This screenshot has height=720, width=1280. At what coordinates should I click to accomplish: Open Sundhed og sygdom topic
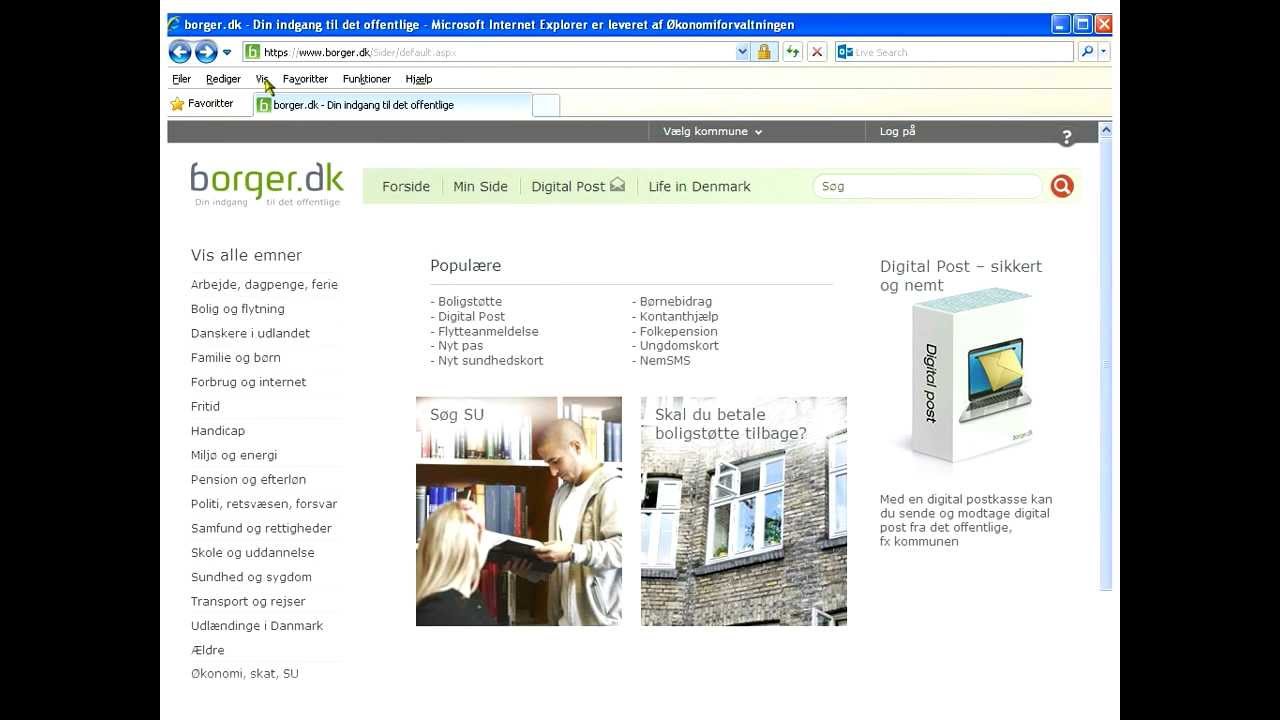tap(251, 577)
